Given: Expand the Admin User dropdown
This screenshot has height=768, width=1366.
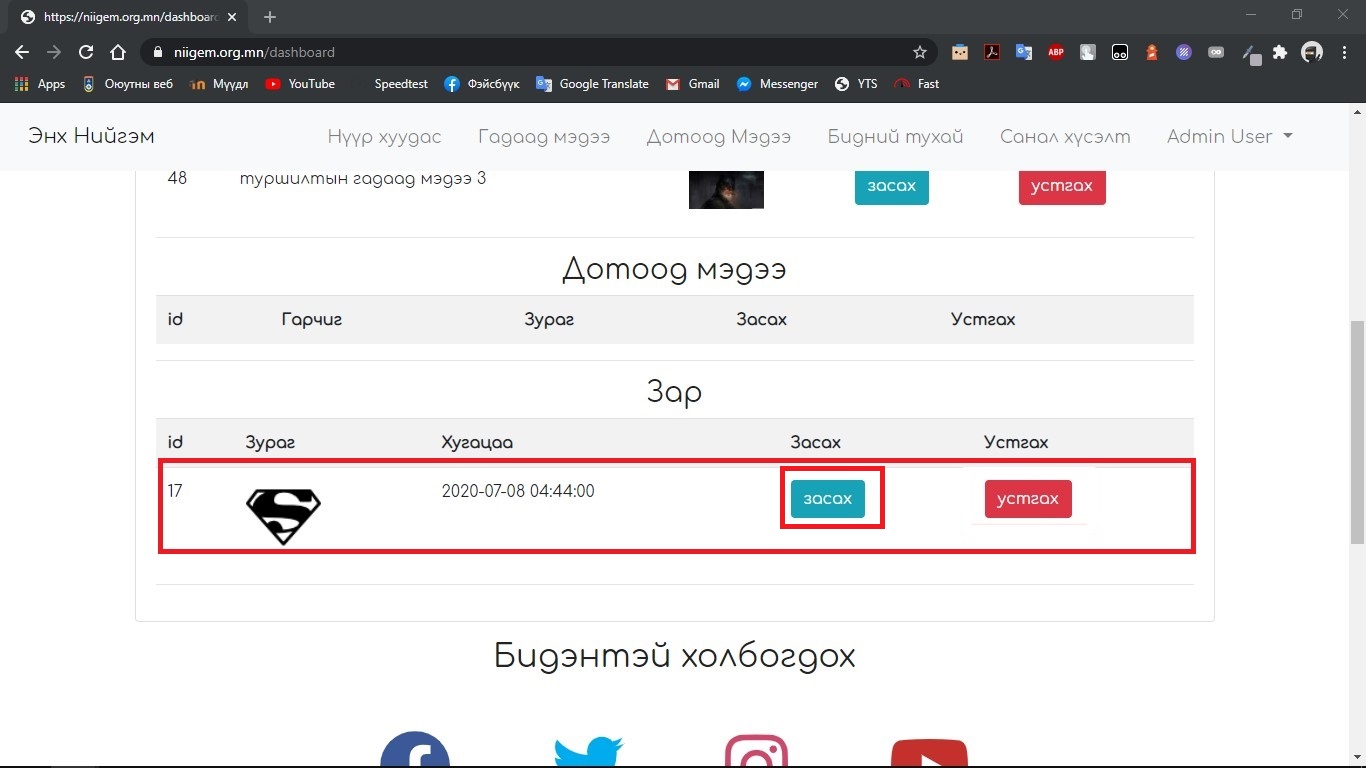Looking at the screenshot, I should (1229, 136).
